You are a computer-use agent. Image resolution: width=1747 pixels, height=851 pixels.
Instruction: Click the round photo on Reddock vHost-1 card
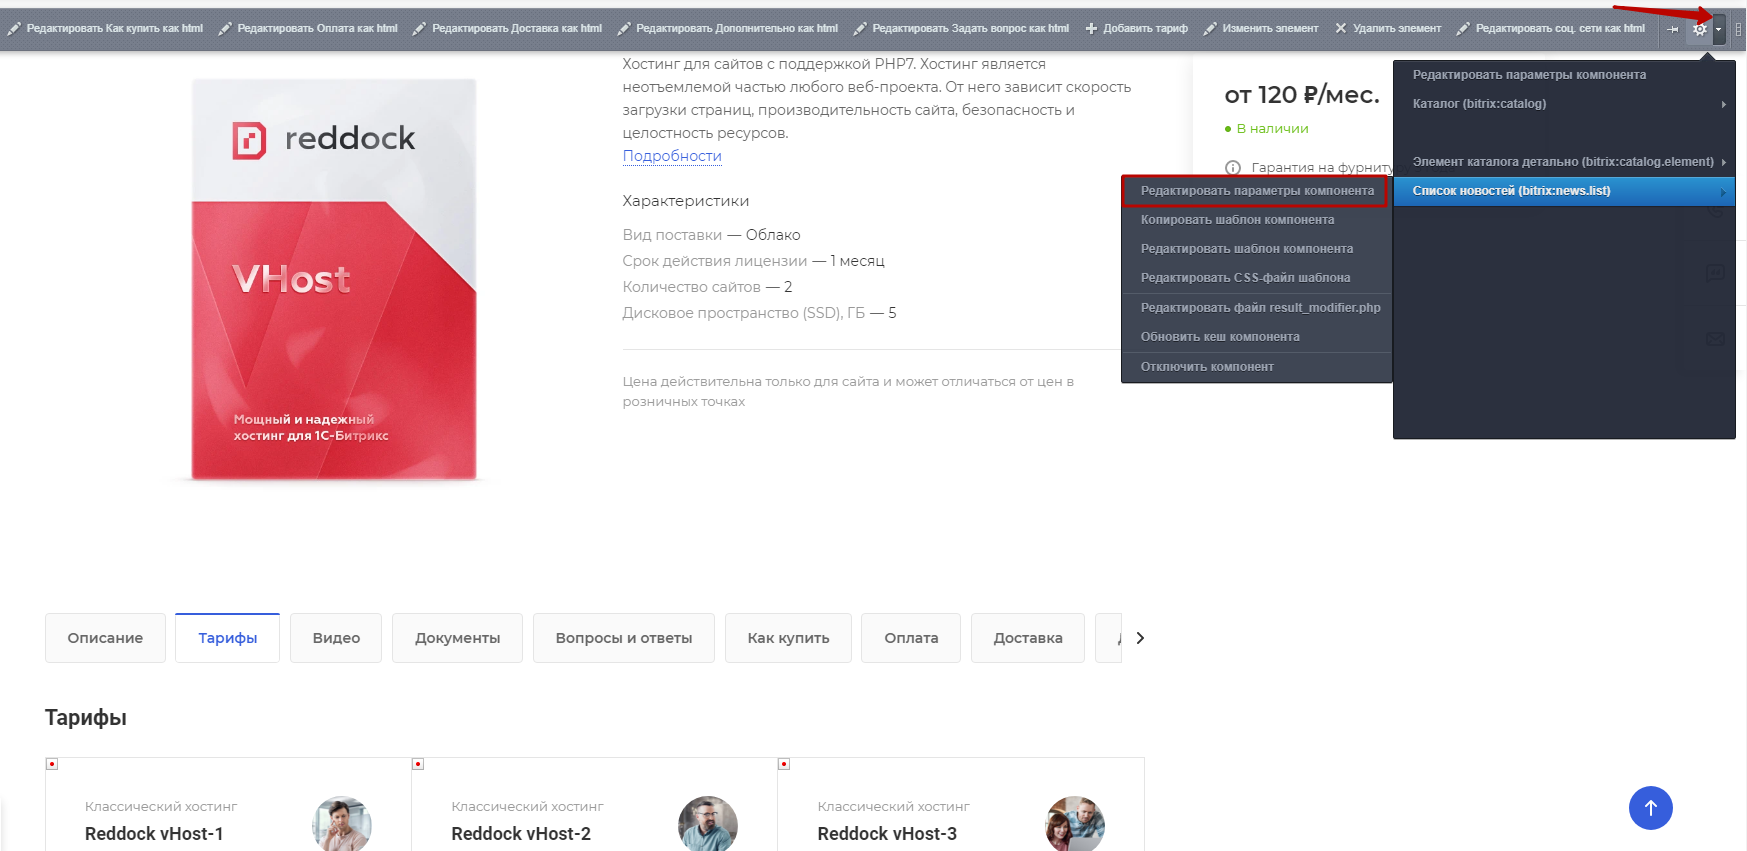point(342,824)
